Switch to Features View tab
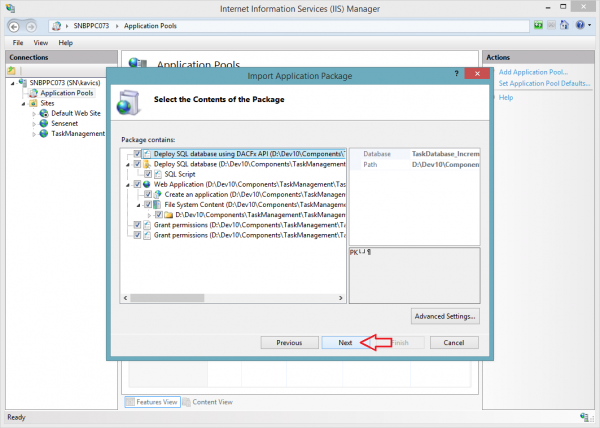600x428 pixels. pyautogui.click(x=152, y=402)
